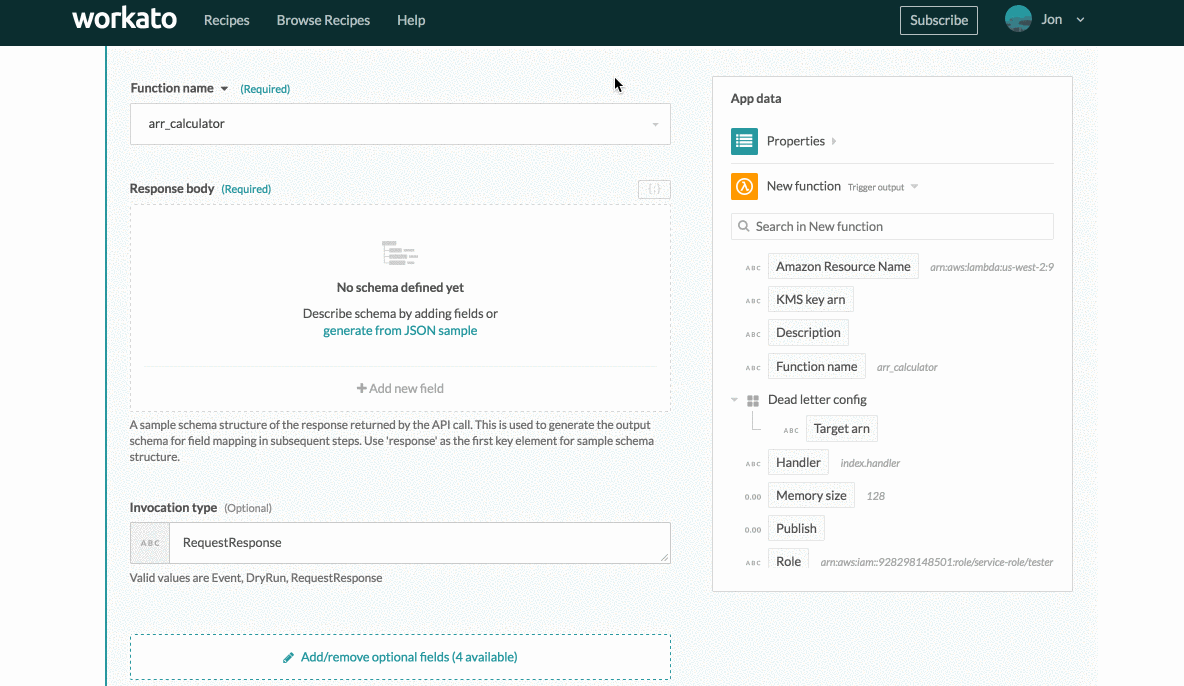
Task: Click the ABC type icon beside RequestResponse
Action: click(150, 543)
